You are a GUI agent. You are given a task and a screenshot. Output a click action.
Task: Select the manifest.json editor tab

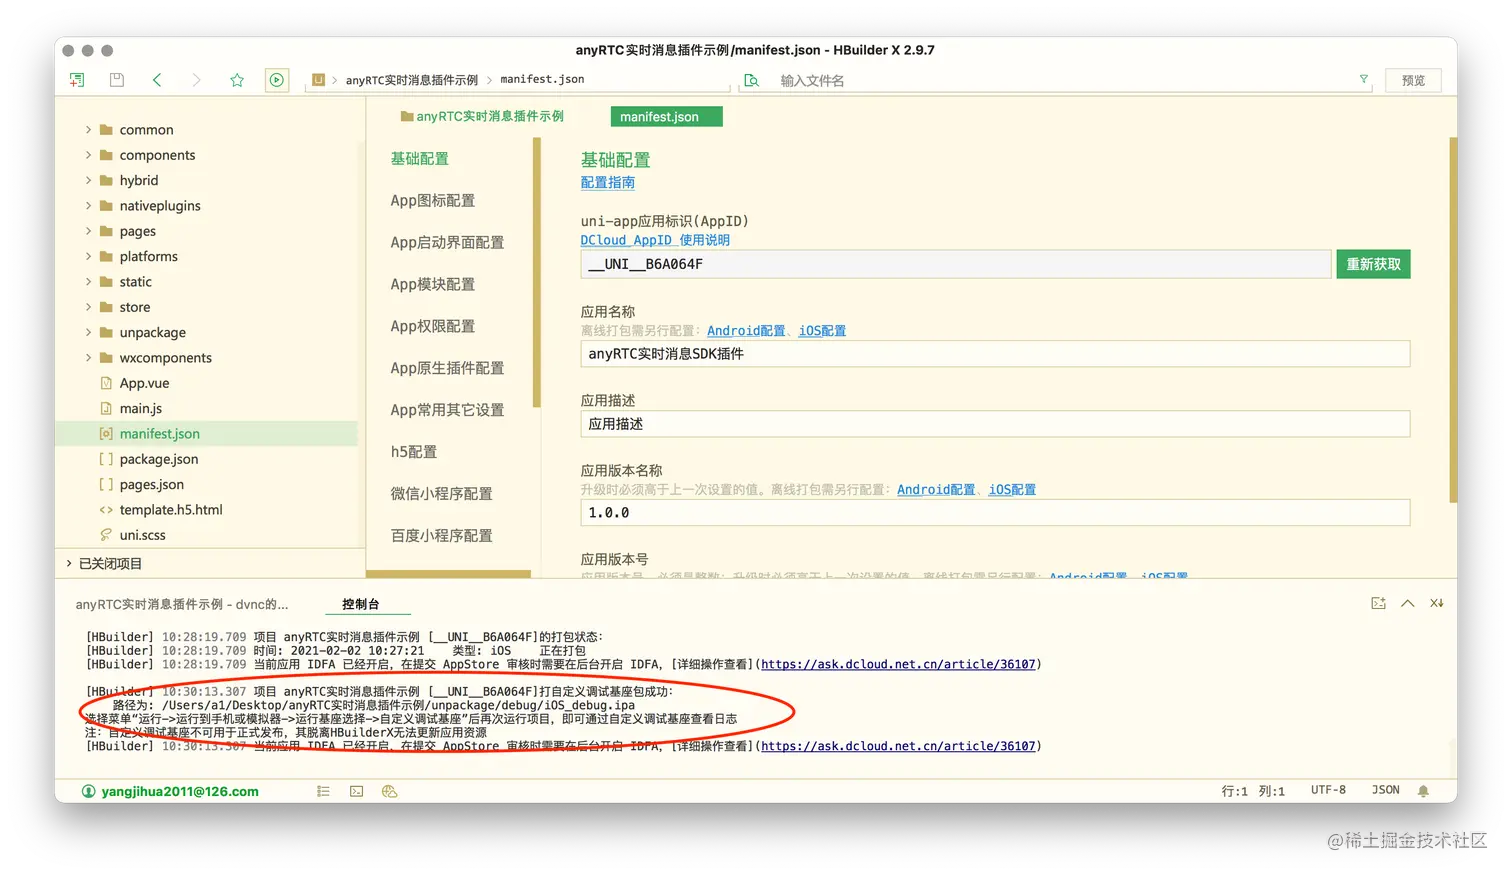pos(666,117)
